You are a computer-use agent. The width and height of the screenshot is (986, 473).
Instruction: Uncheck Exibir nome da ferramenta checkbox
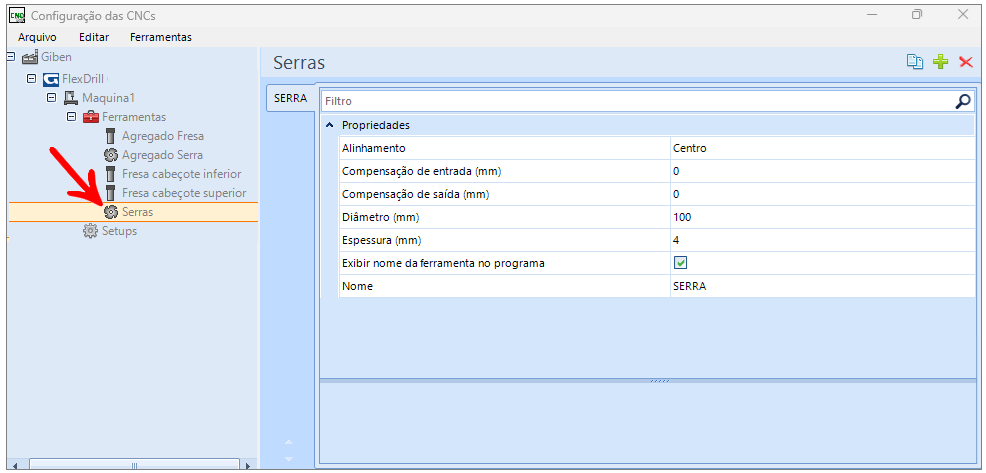681,263
